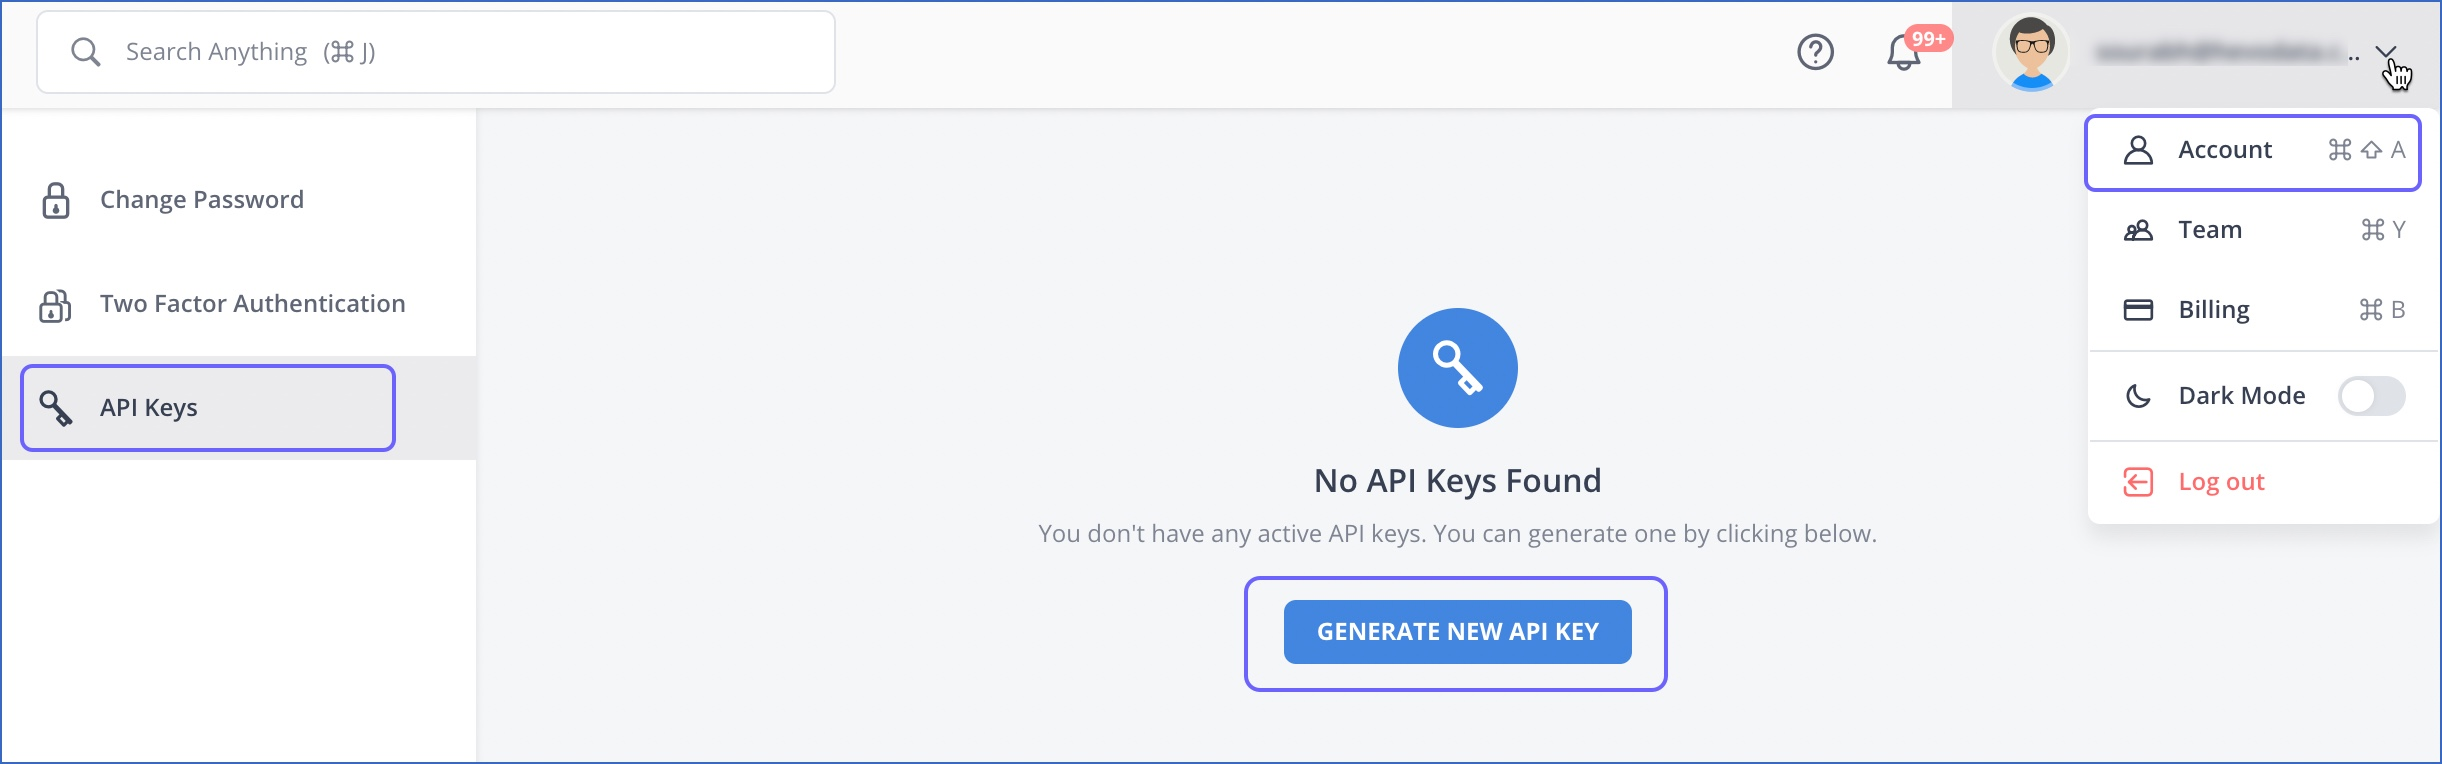Click the API Keys key icon

56,408
